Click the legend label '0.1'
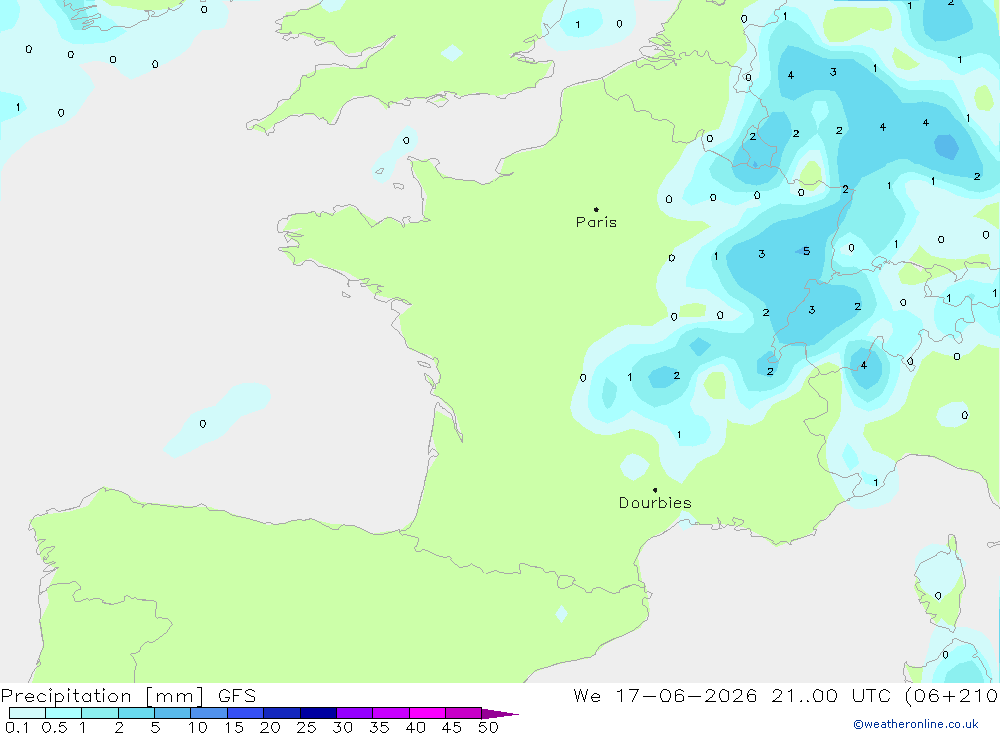The height and width of the screenshot is (733, 1000). 17,727
